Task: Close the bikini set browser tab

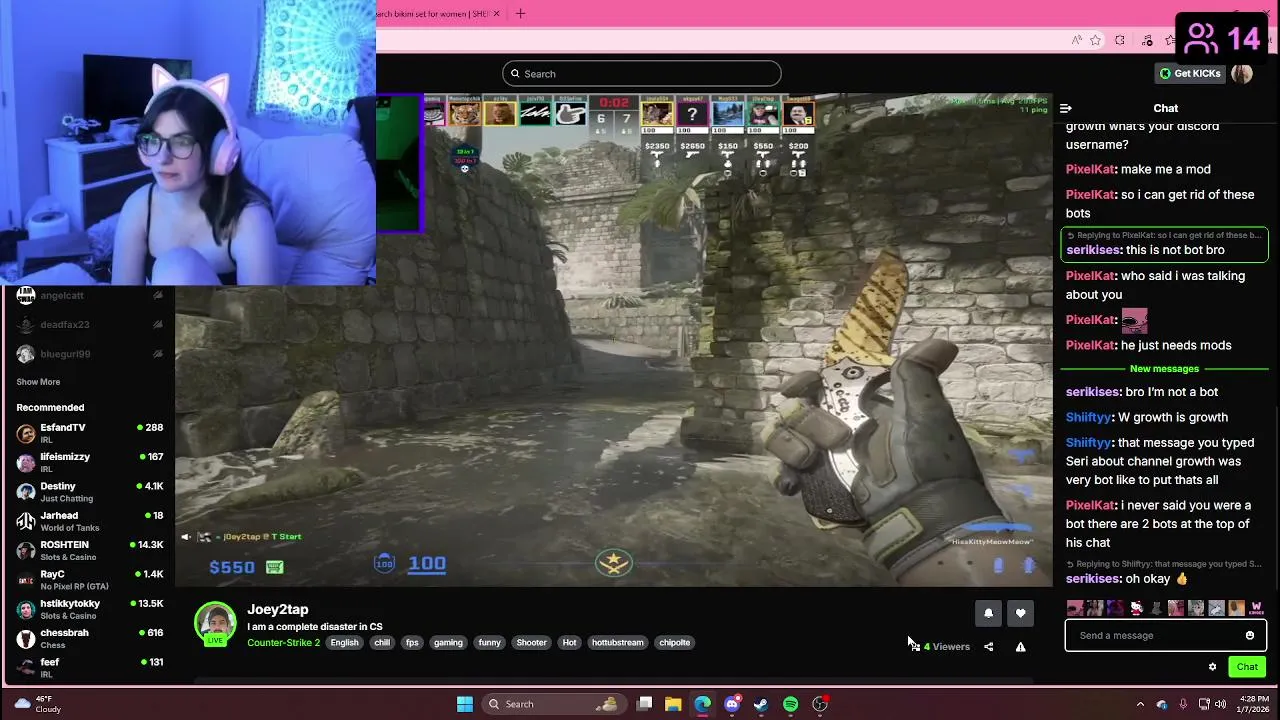Action: click(496, 14)
